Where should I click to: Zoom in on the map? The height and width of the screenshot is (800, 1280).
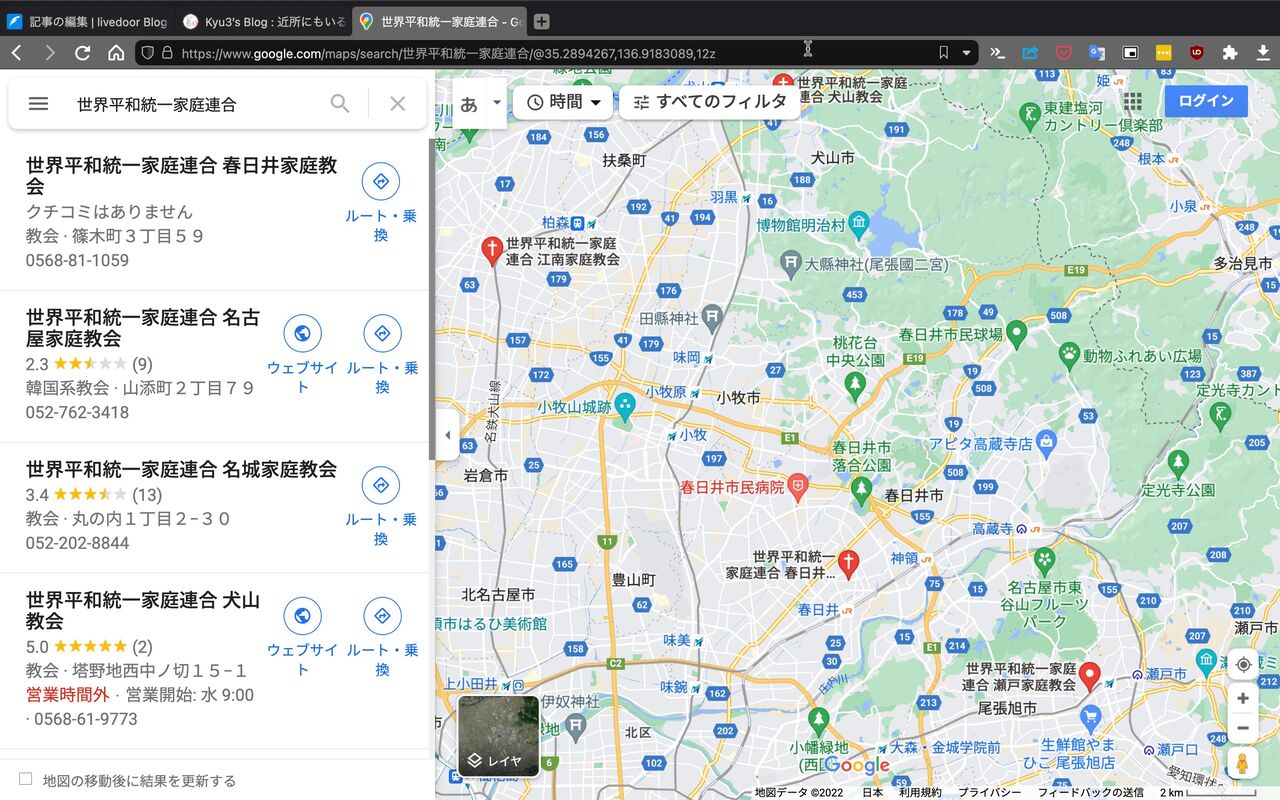[x=1243, y=698]
